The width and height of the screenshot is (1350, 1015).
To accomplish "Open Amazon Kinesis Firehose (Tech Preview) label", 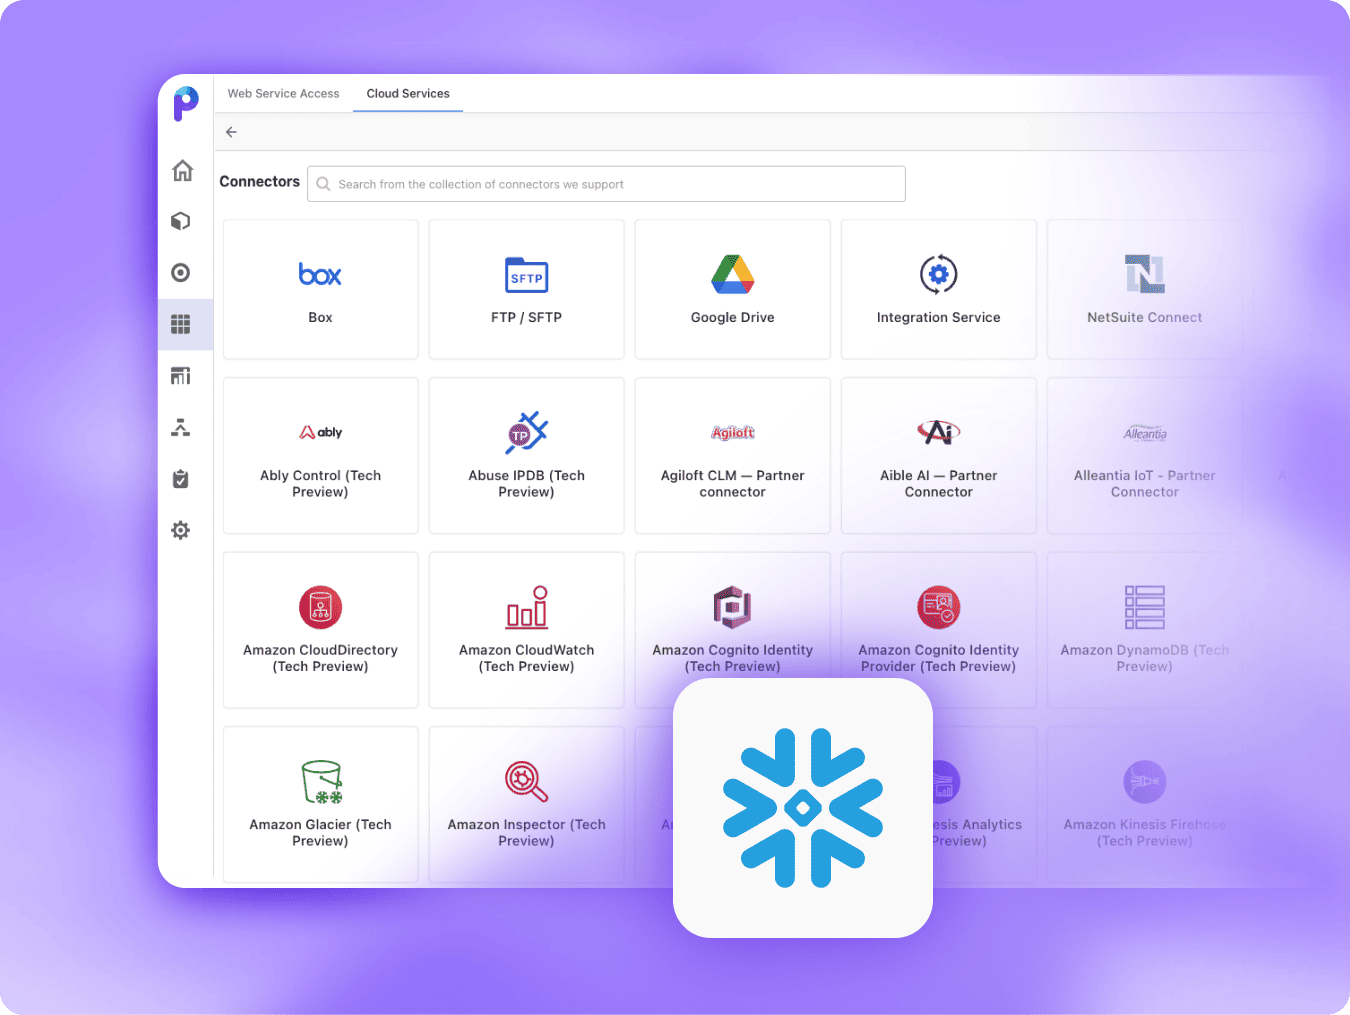I will (x=1145, y=832).
